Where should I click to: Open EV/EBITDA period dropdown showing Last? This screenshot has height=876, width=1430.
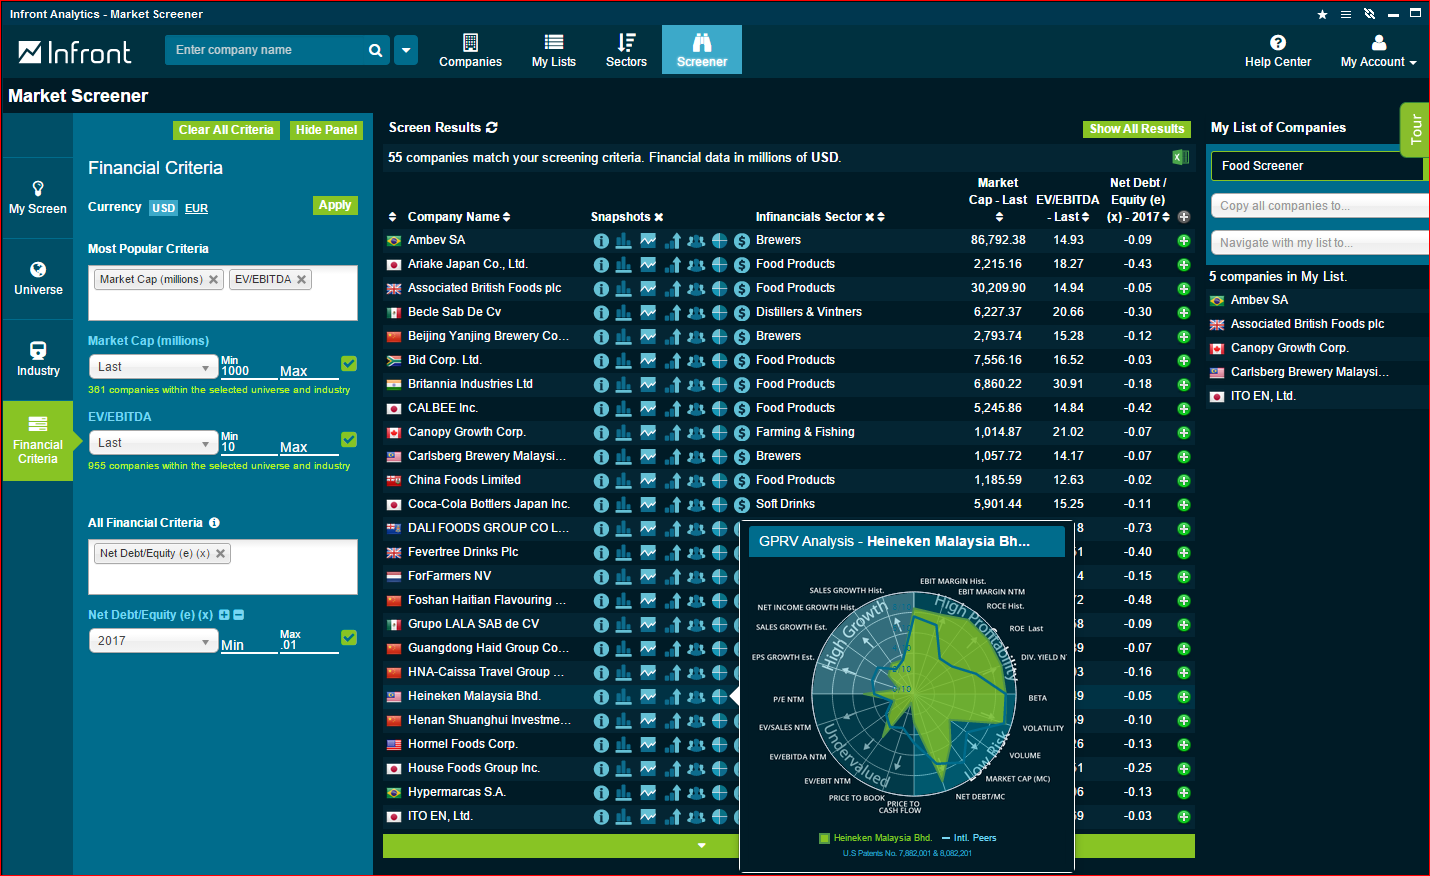click(154, 443)
